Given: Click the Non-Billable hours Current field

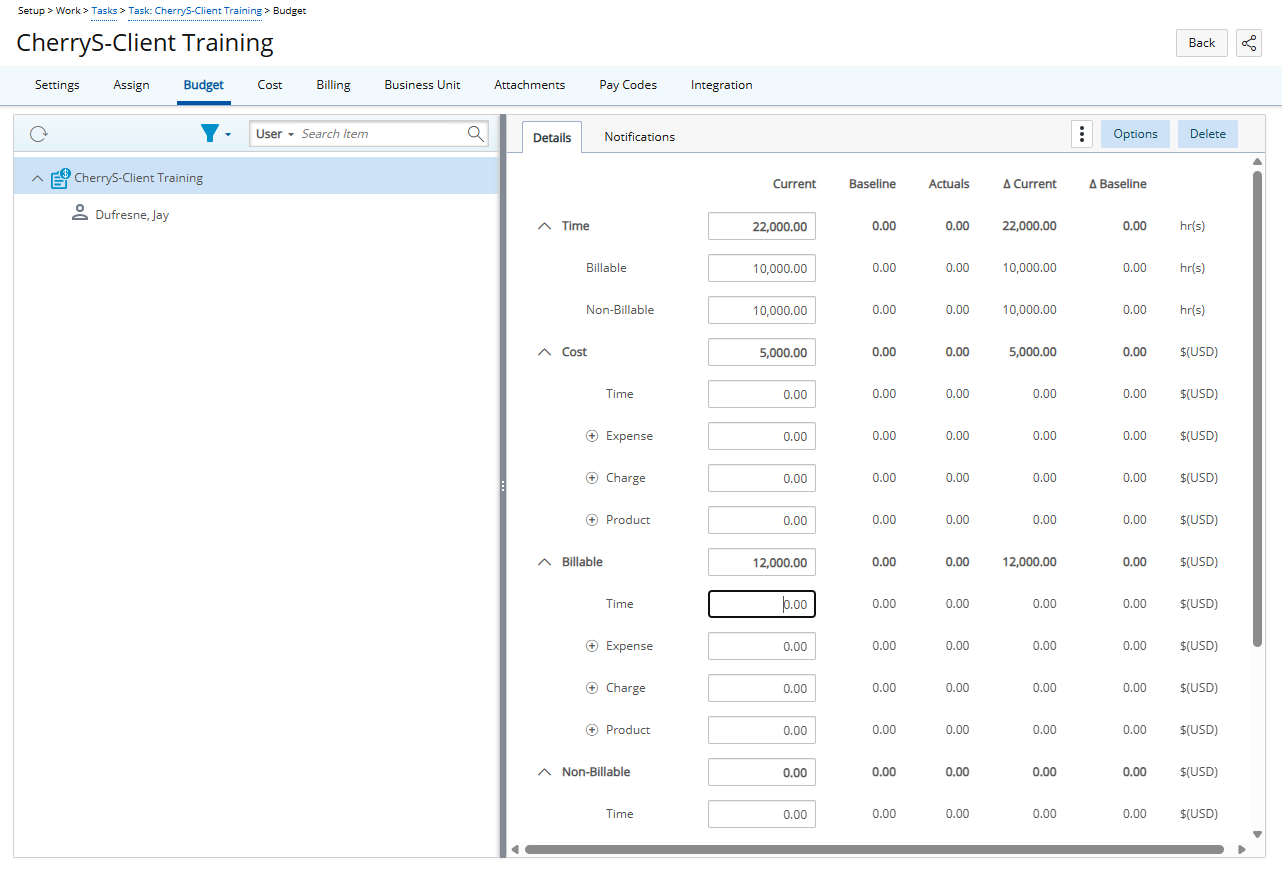Looking at the screenshot, I should (762, 310).
